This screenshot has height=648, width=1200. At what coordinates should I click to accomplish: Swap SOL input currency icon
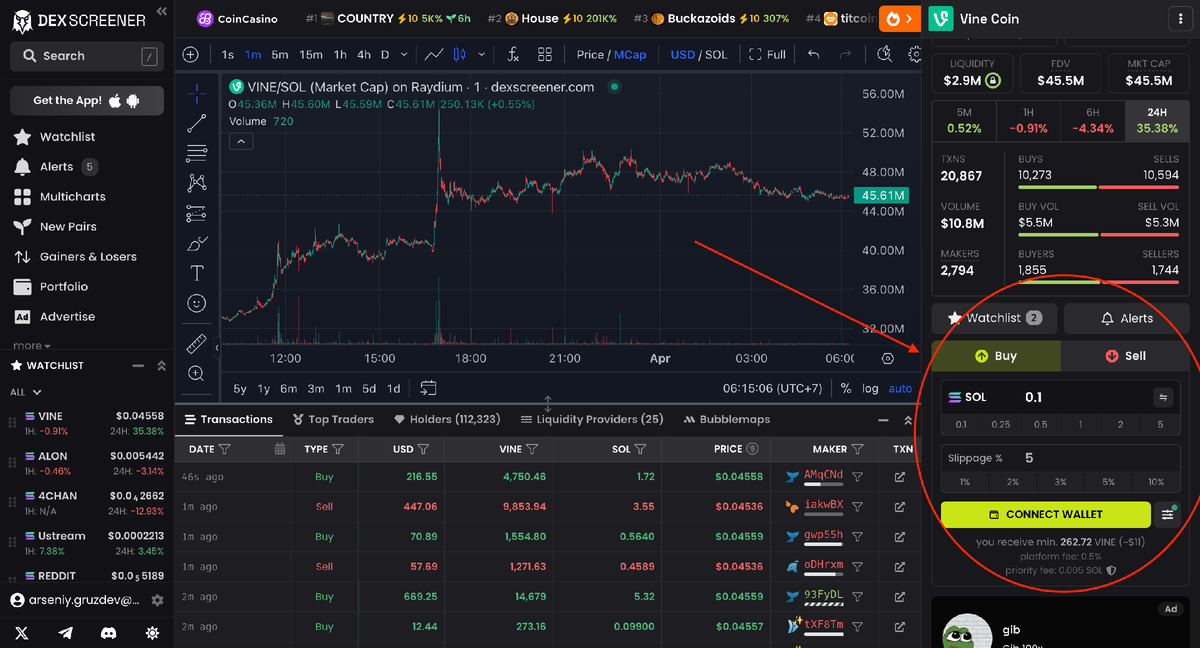click(x=1162, y=397)
